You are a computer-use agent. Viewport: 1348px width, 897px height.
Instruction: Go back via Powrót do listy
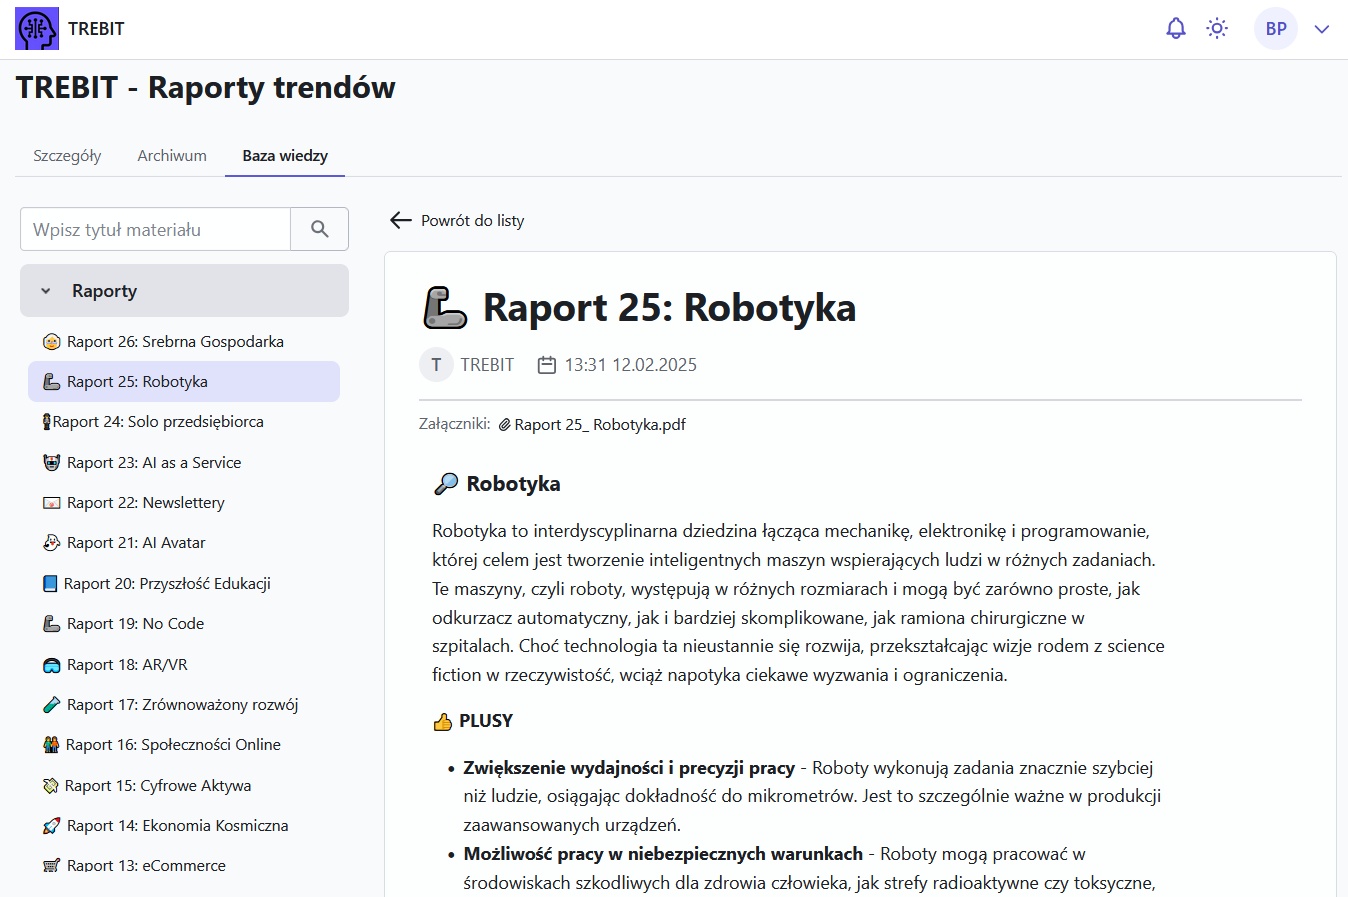pyautogui.click(x=472, y=220)
